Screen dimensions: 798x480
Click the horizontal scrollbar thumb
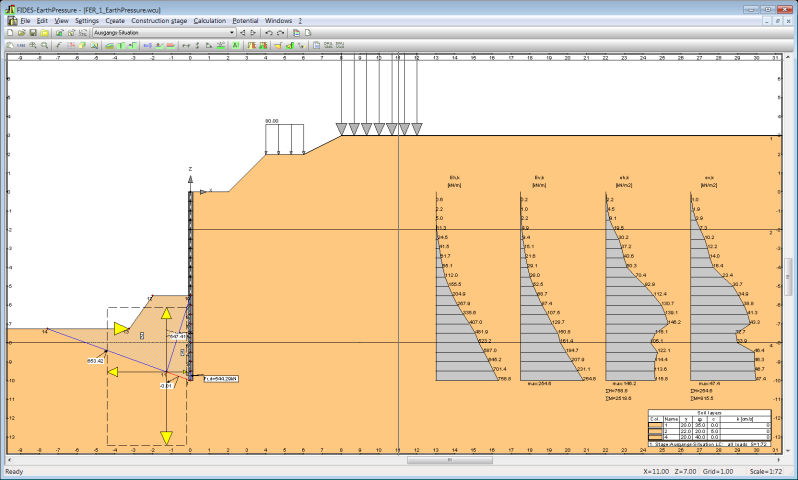[x=449, y=460]
